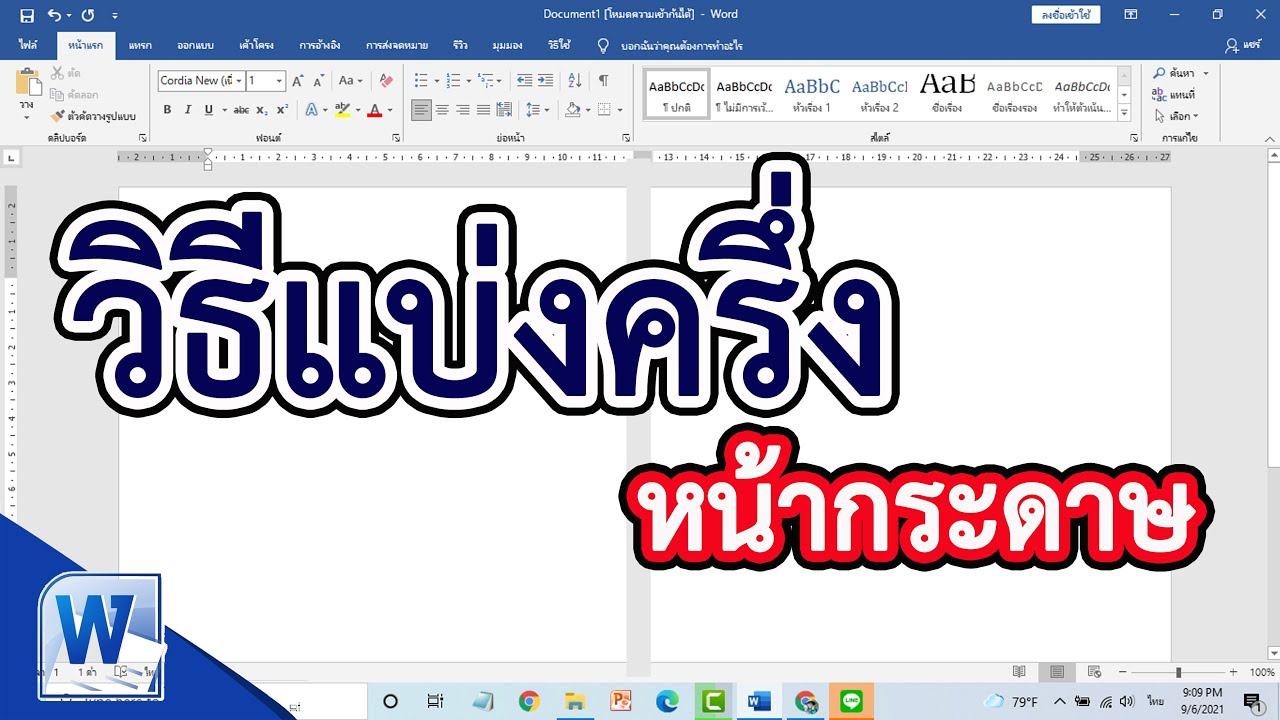This screenshot has width=1280, height=720.
Task: Open Ribbon Display Options in title bar
Action: 1130,15
